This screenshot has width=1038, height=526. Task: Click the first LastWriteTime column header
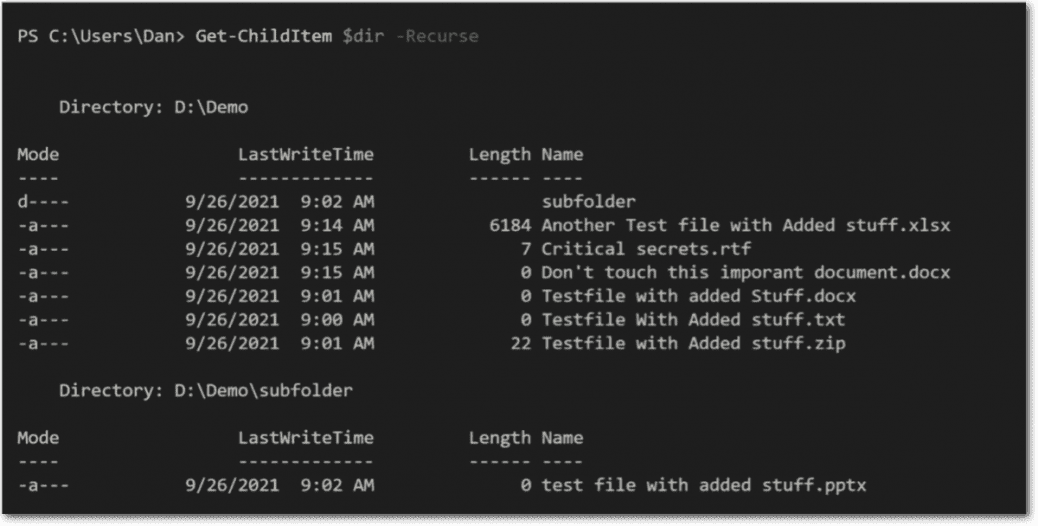pyautogui.click(x=306, y=154)
